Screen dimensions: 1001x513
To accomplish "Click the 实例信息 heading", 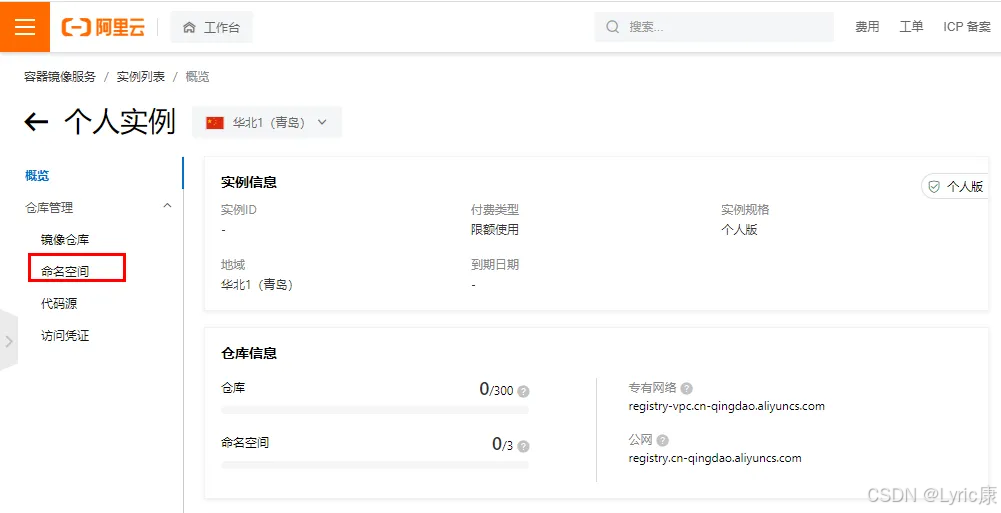I will point(249,182).
